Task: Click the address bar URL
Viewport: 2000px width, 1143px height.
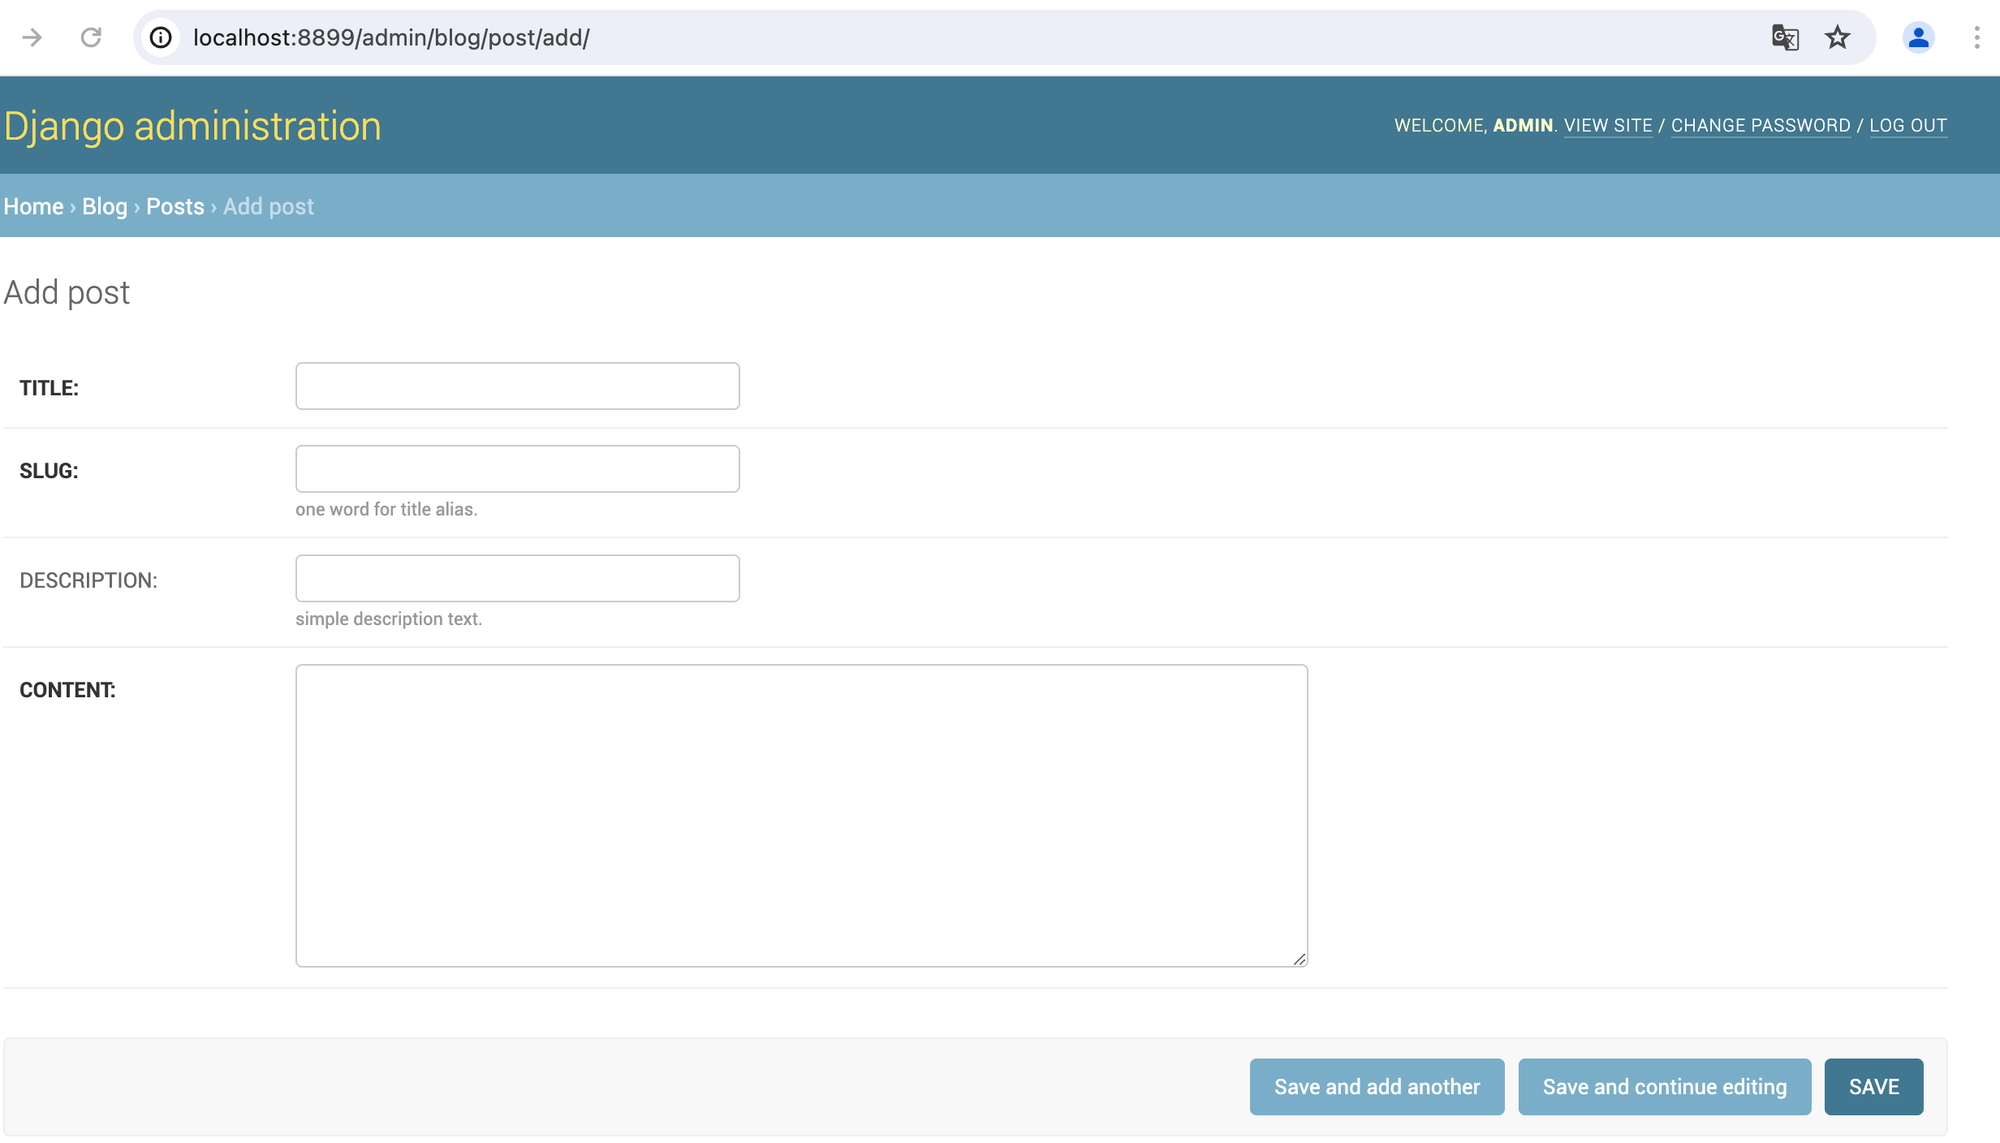Action: pyautogui.click(x=391, y=38)
